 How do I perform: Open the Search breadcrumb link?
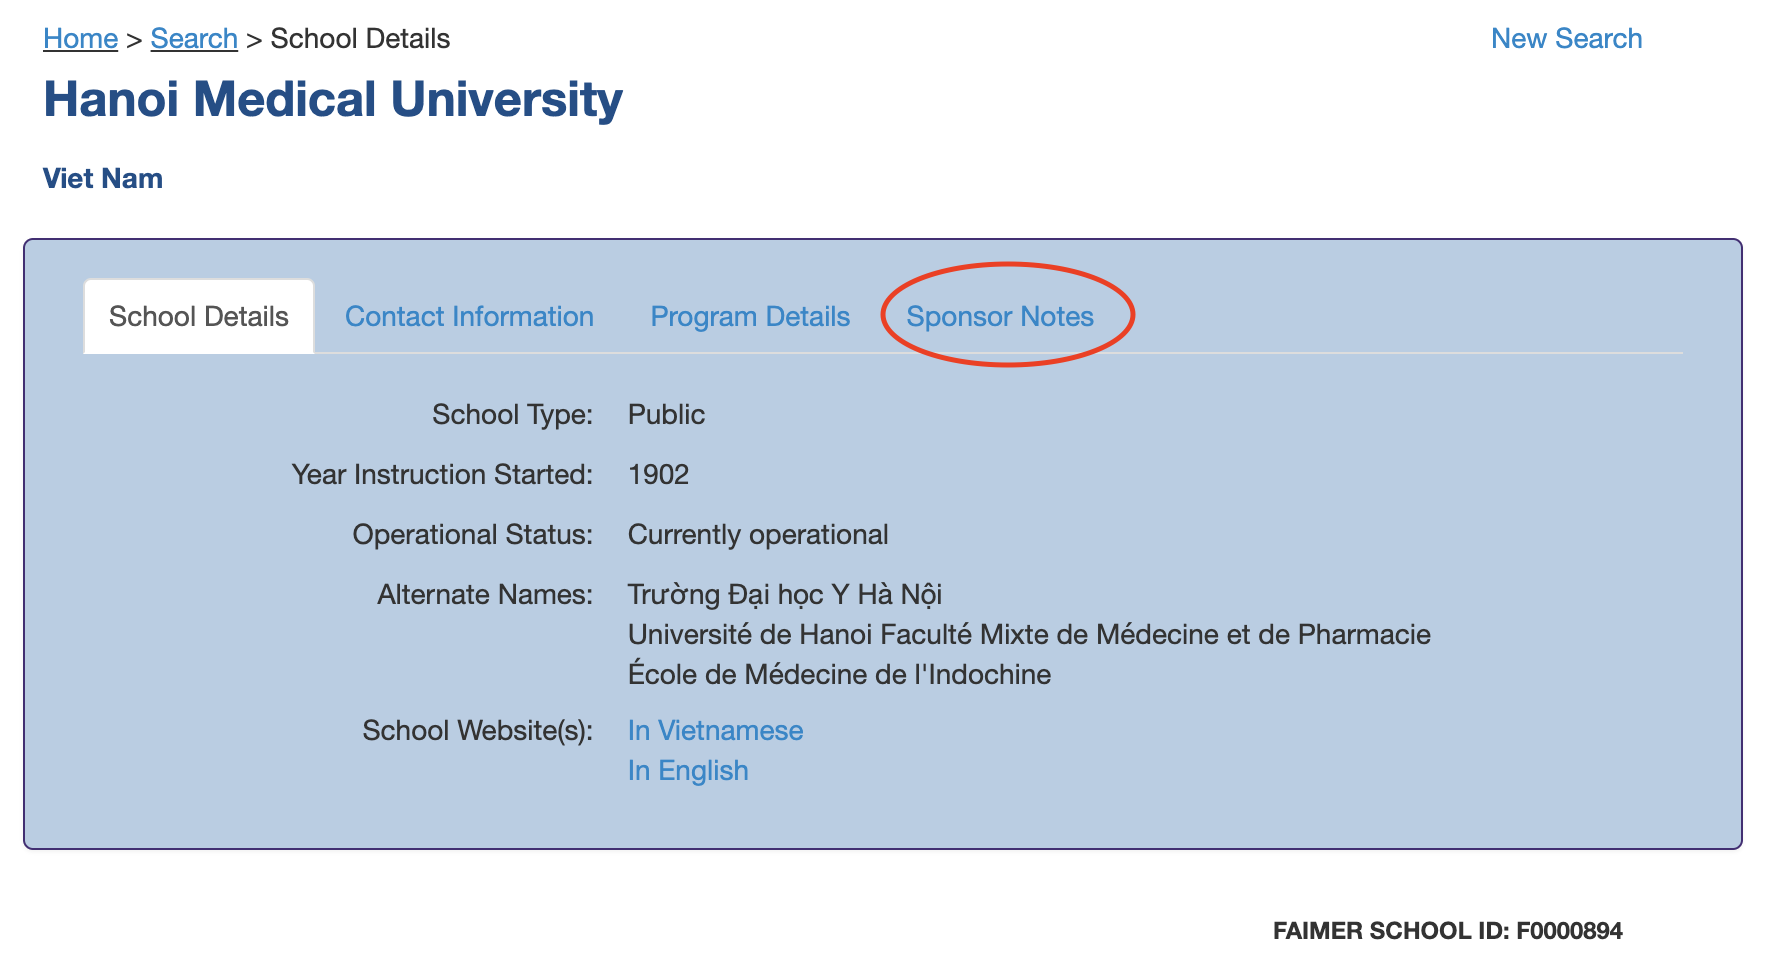[x=194, y=38]
